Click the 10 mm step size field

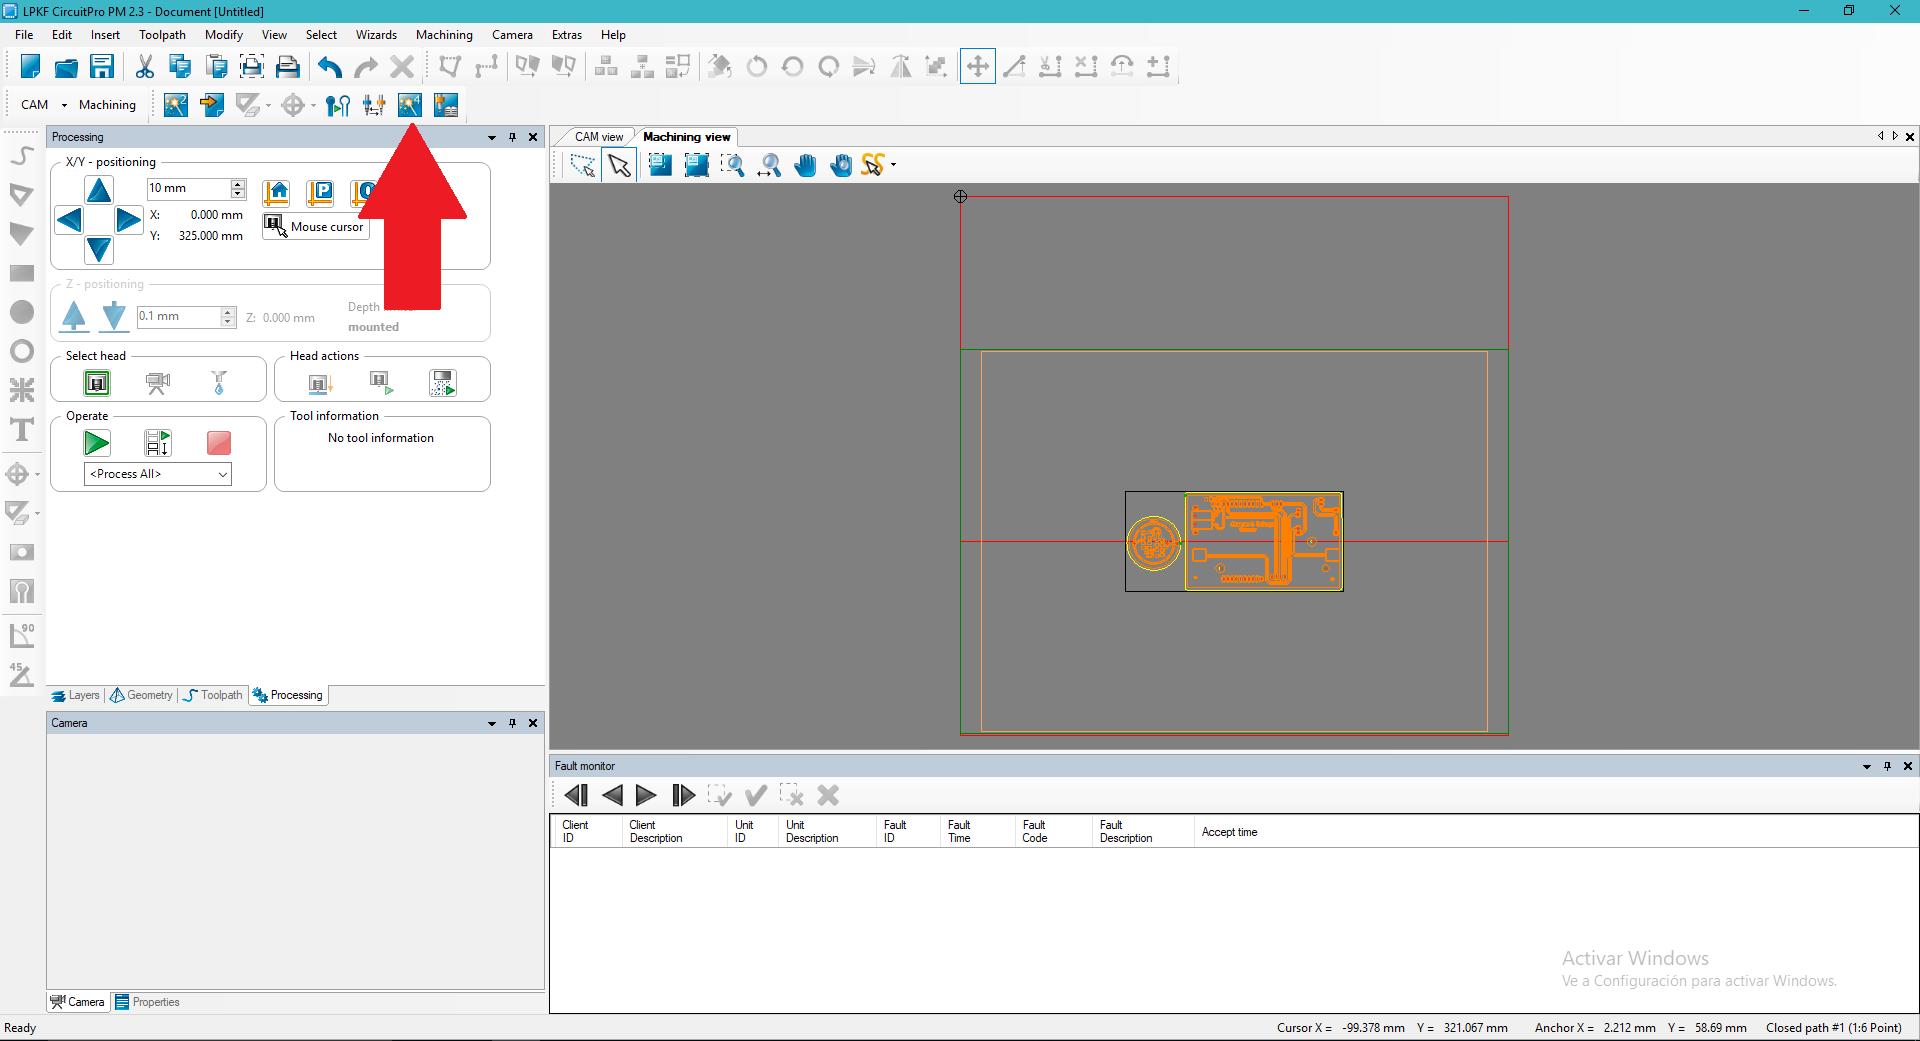pyautogui.click(x=188, y=188)
